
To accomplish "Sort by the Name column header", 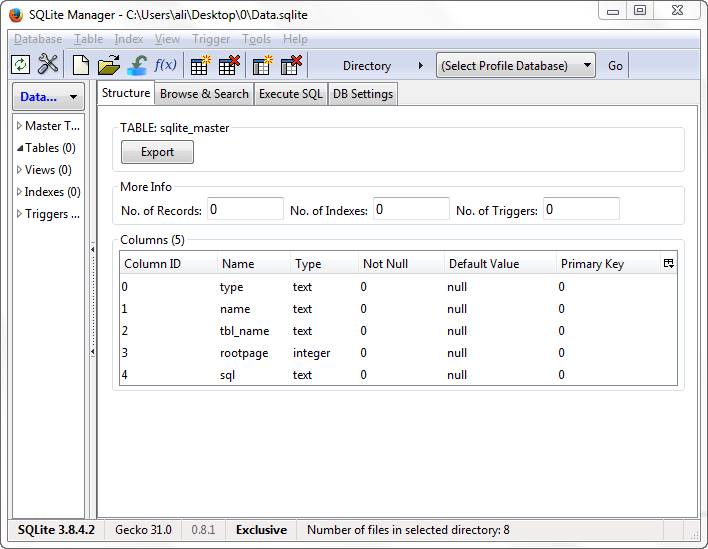I will pos(254,264).
